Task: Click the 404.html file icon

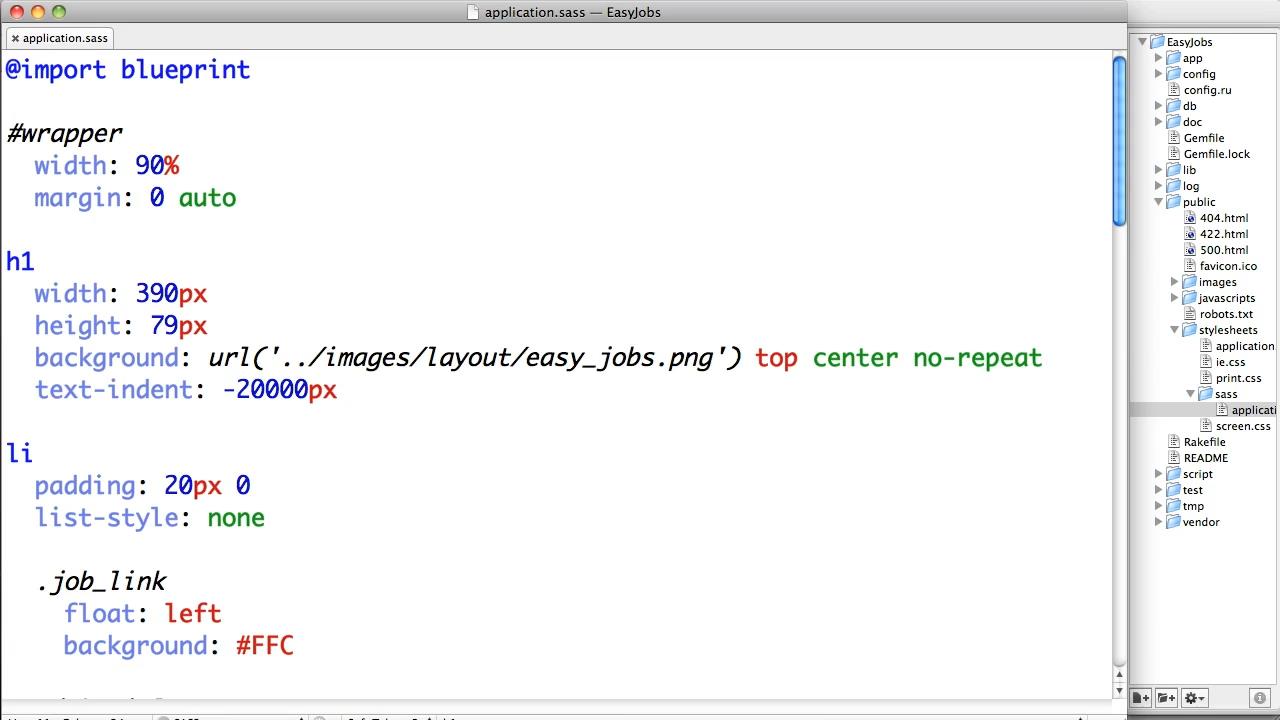Action: point(1190,218)
